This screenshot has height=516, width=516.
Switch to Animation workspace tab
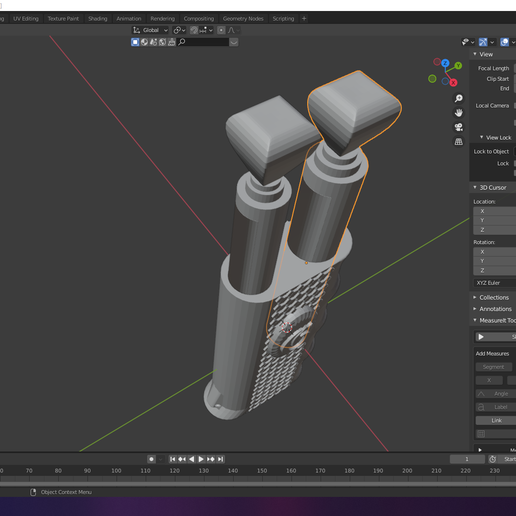click(129, 19)
